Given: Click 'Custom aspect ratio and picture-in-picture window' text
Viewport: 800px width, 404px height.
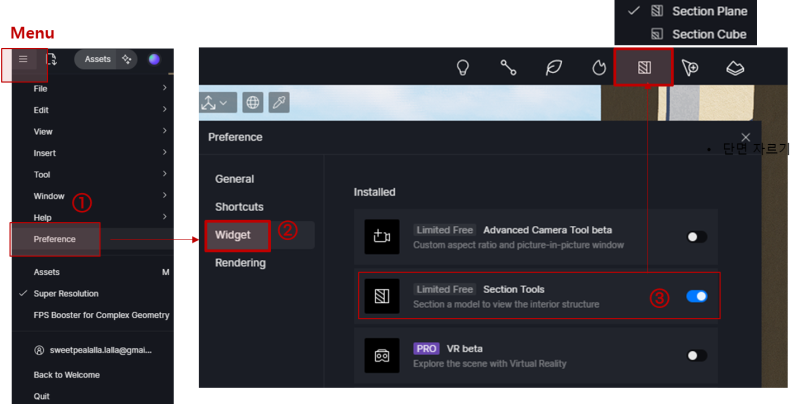Looking at the screenshot, I should tap(518, 245).
